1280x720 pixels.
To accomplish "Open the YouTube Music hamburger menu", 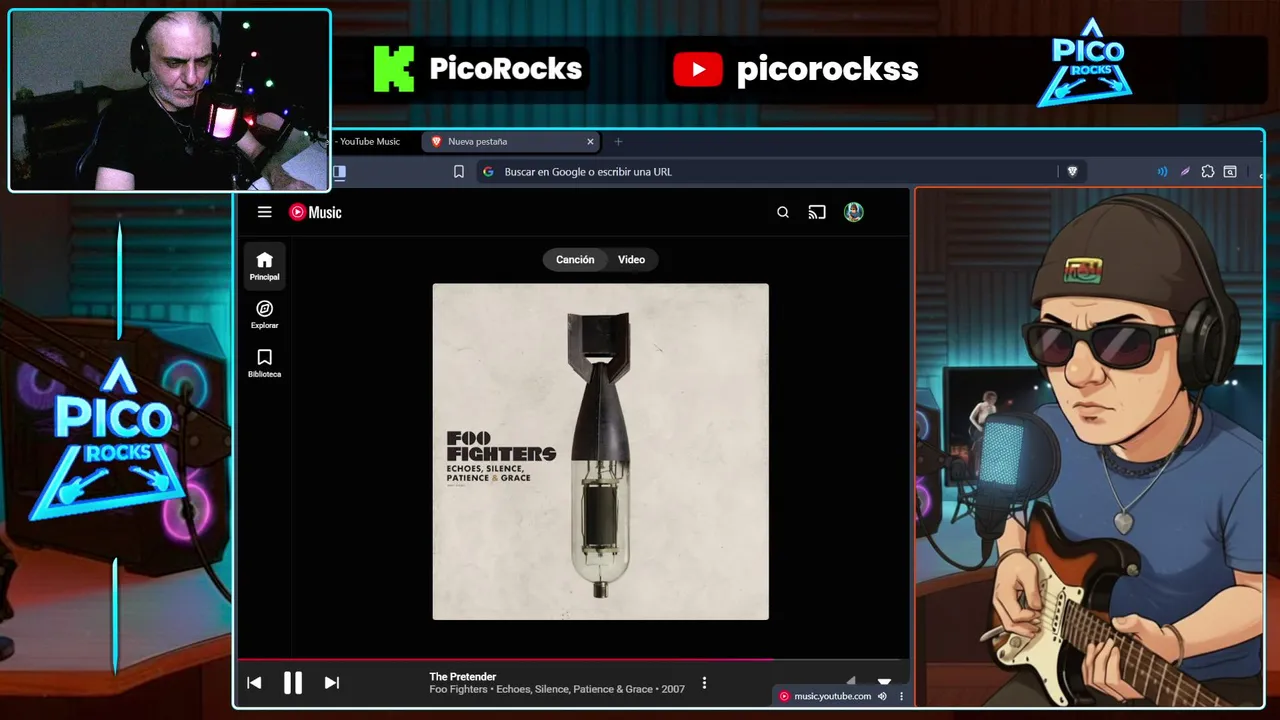I will (x=264, y=212).
